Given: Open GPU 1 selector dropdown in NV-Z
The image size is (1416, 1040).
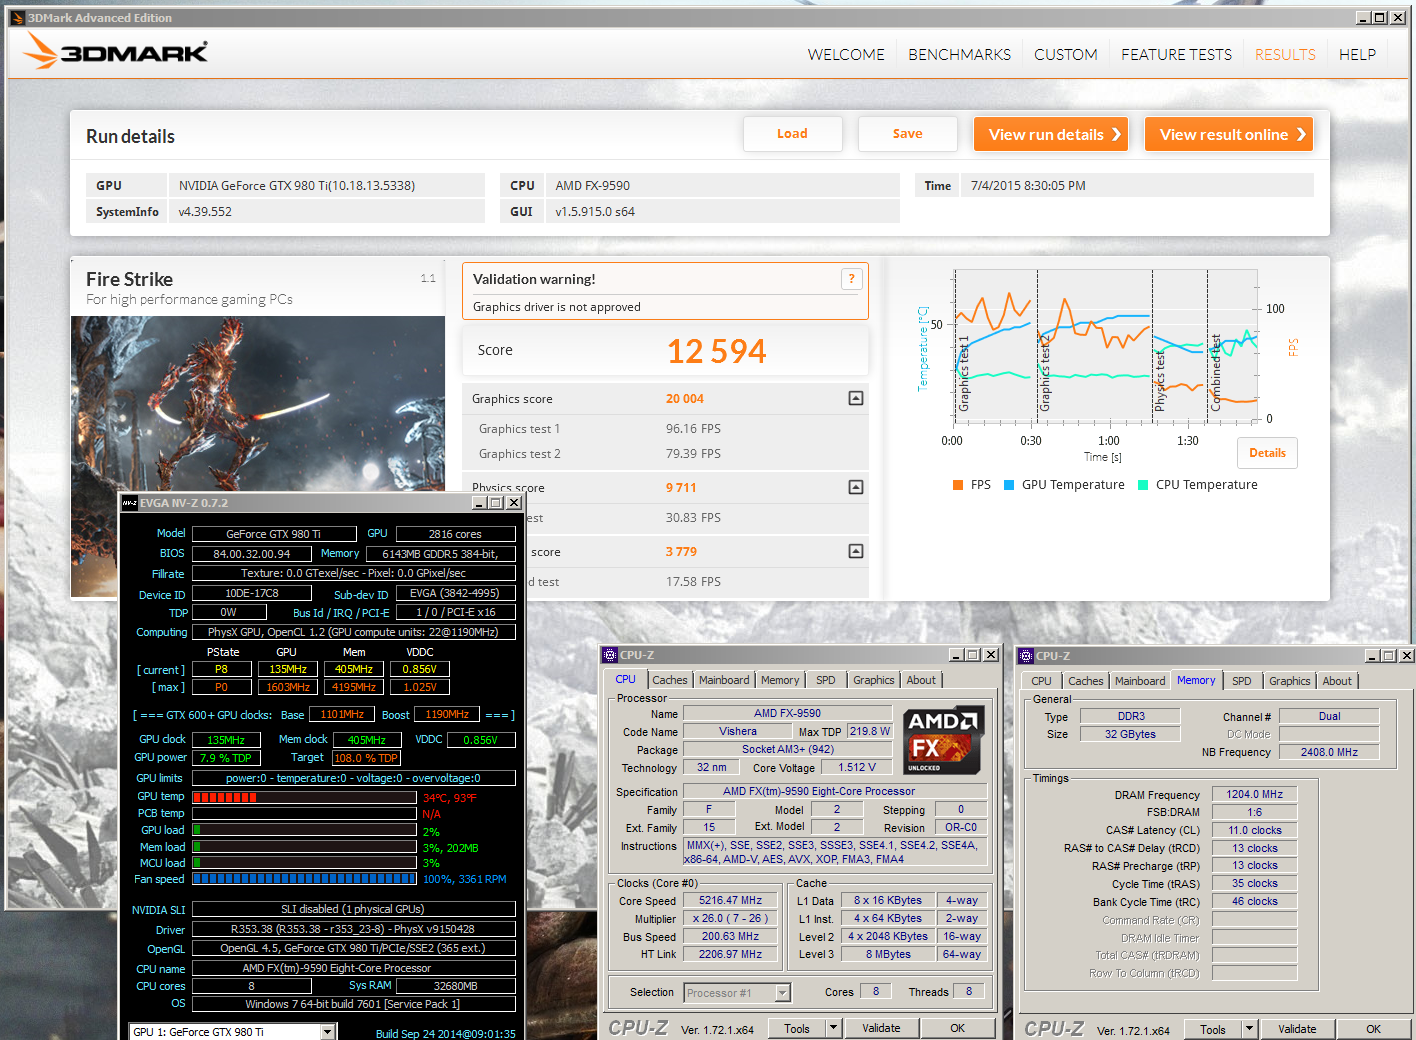Looking at the screenshot, I should click(327, 1032).
